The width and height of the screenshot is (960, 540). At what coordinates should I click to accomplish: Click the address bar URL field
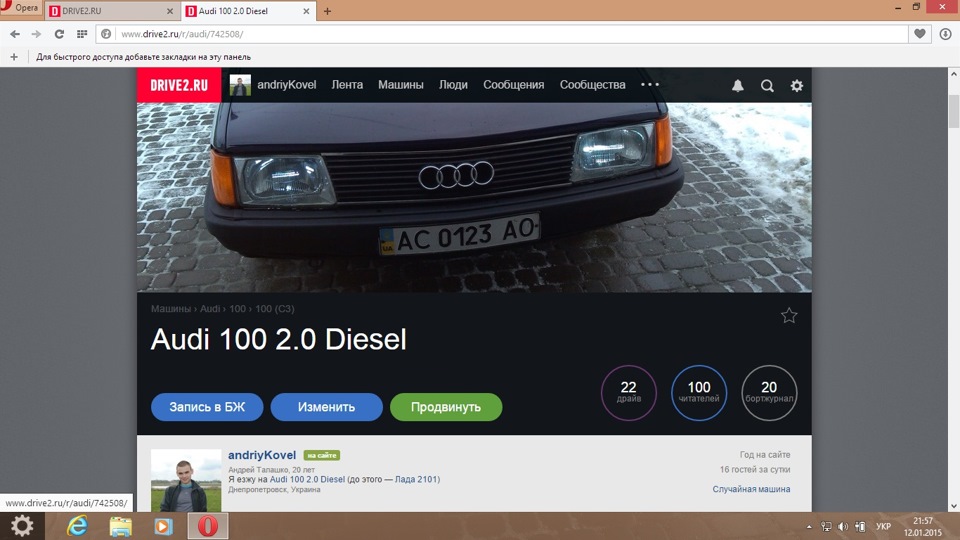(x=501, y=34)
